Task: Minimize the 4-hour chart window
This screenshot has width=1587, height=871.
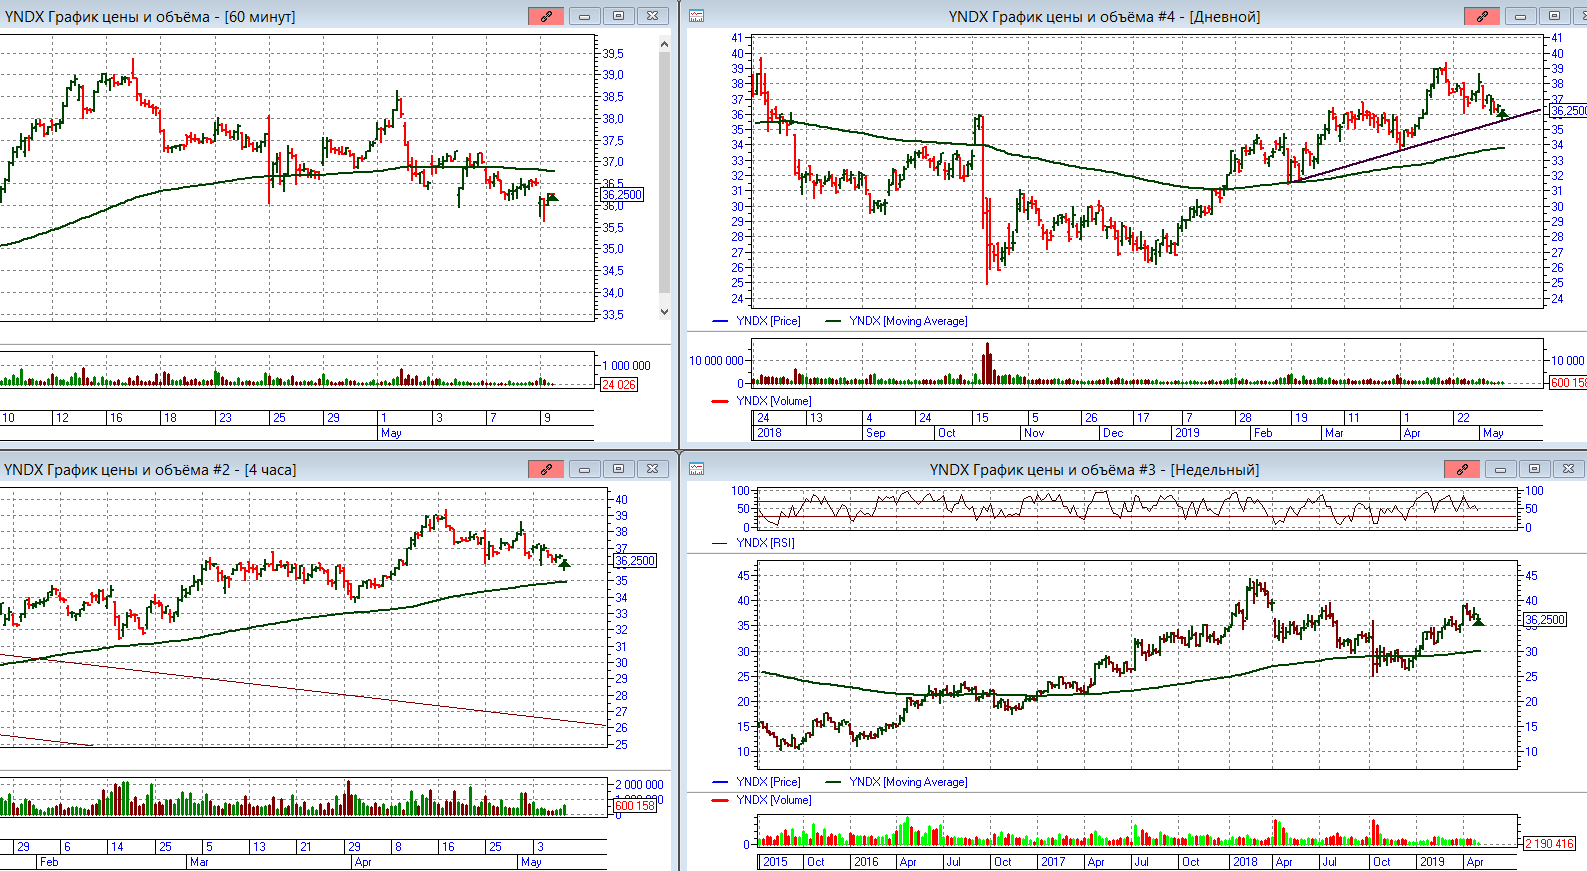Action: click(584, 469)
